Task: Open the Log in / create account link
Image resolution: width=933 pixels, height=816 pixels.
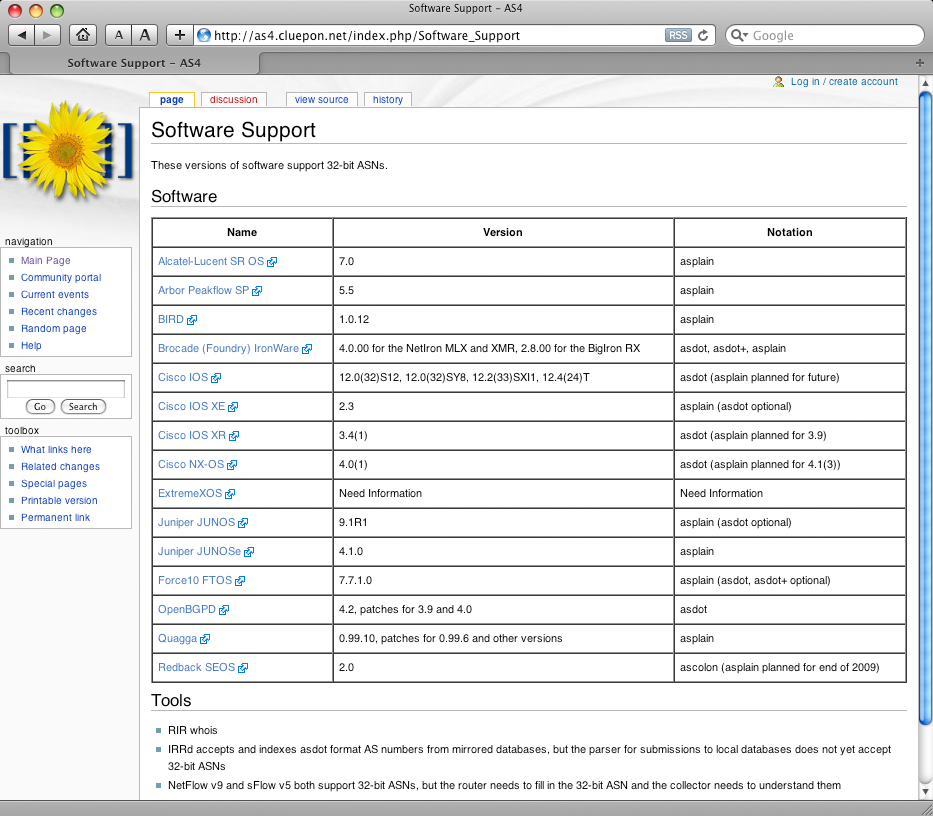Action: point(843,82)
